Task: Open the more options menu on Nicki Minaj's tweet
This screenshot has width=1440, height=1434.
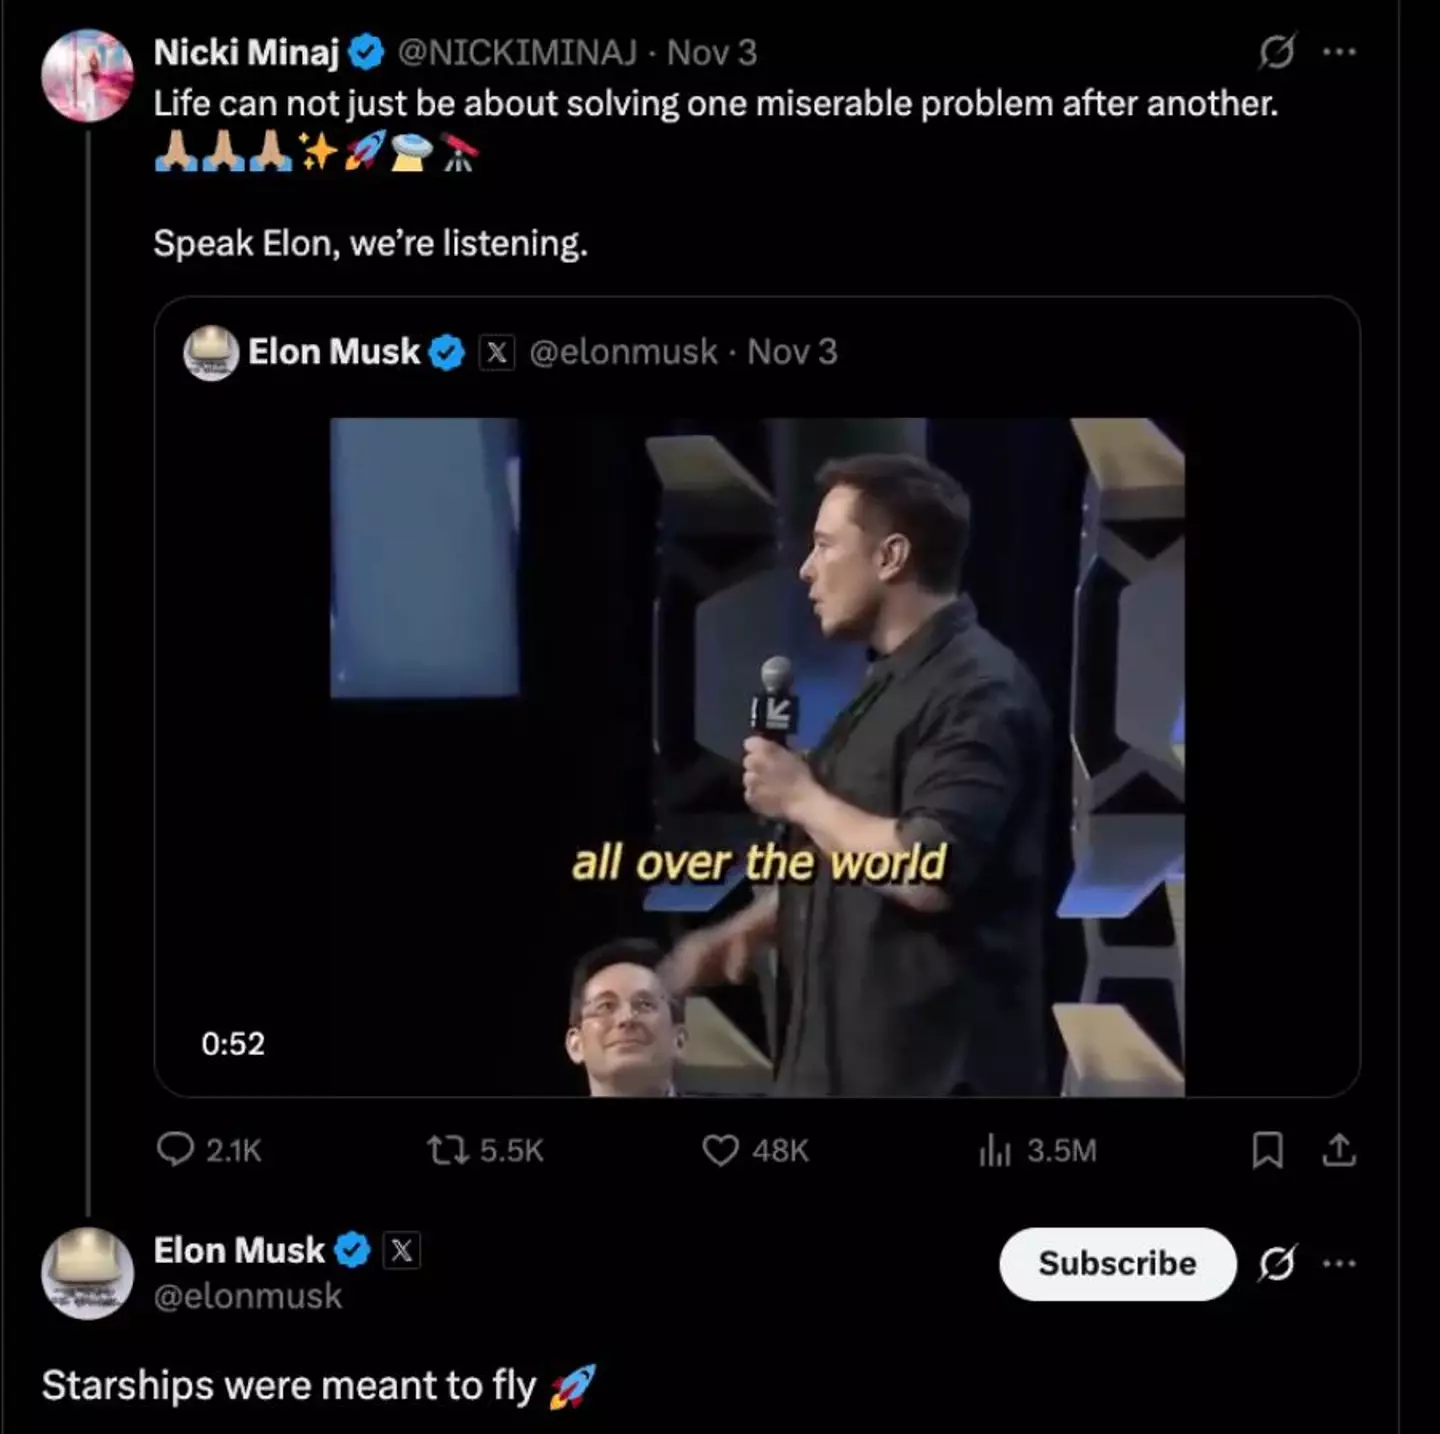Action: click(1340, 49)
